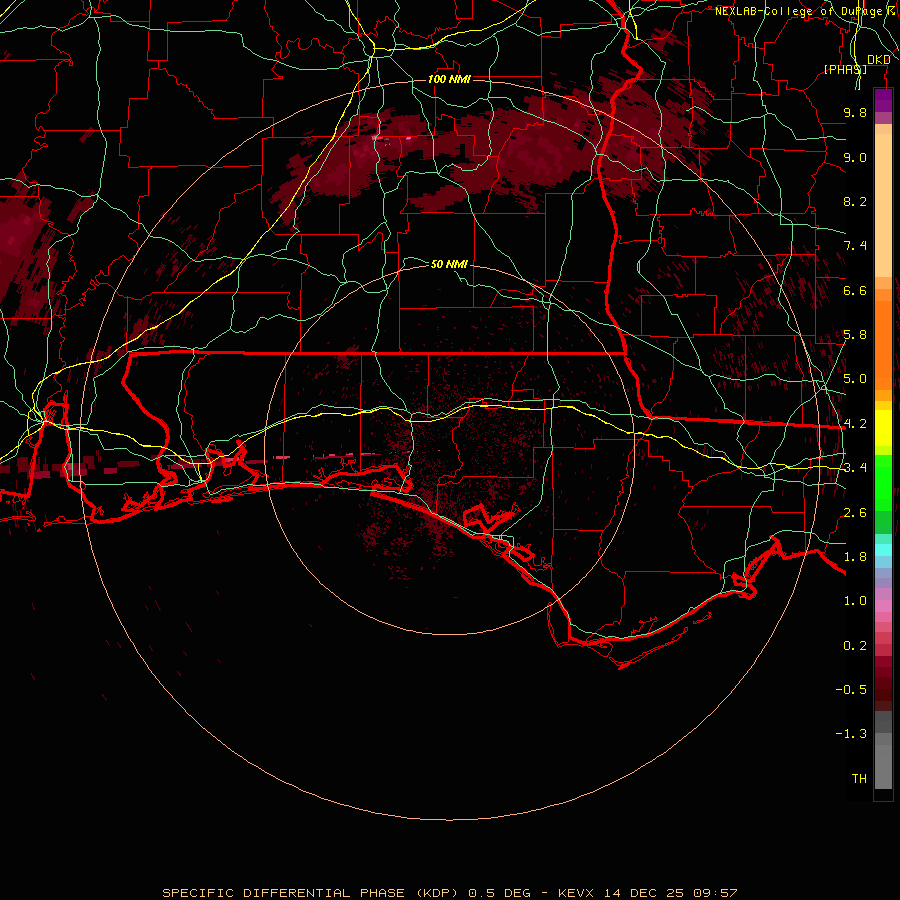900x900 pixels.
Task: Click the KEVX radar site identifier
Action: (577, 893)
